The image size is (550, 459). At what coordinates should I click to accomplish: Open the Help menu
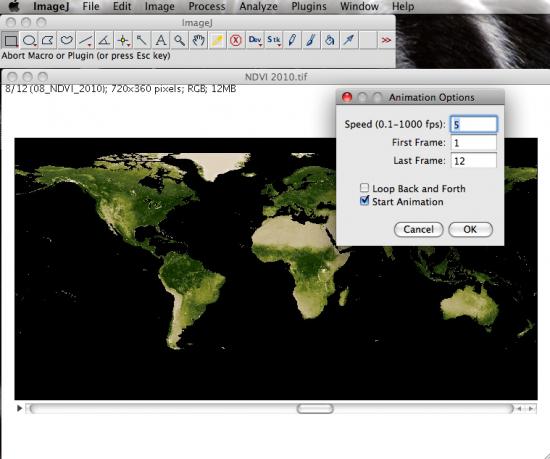coord(403,6)
